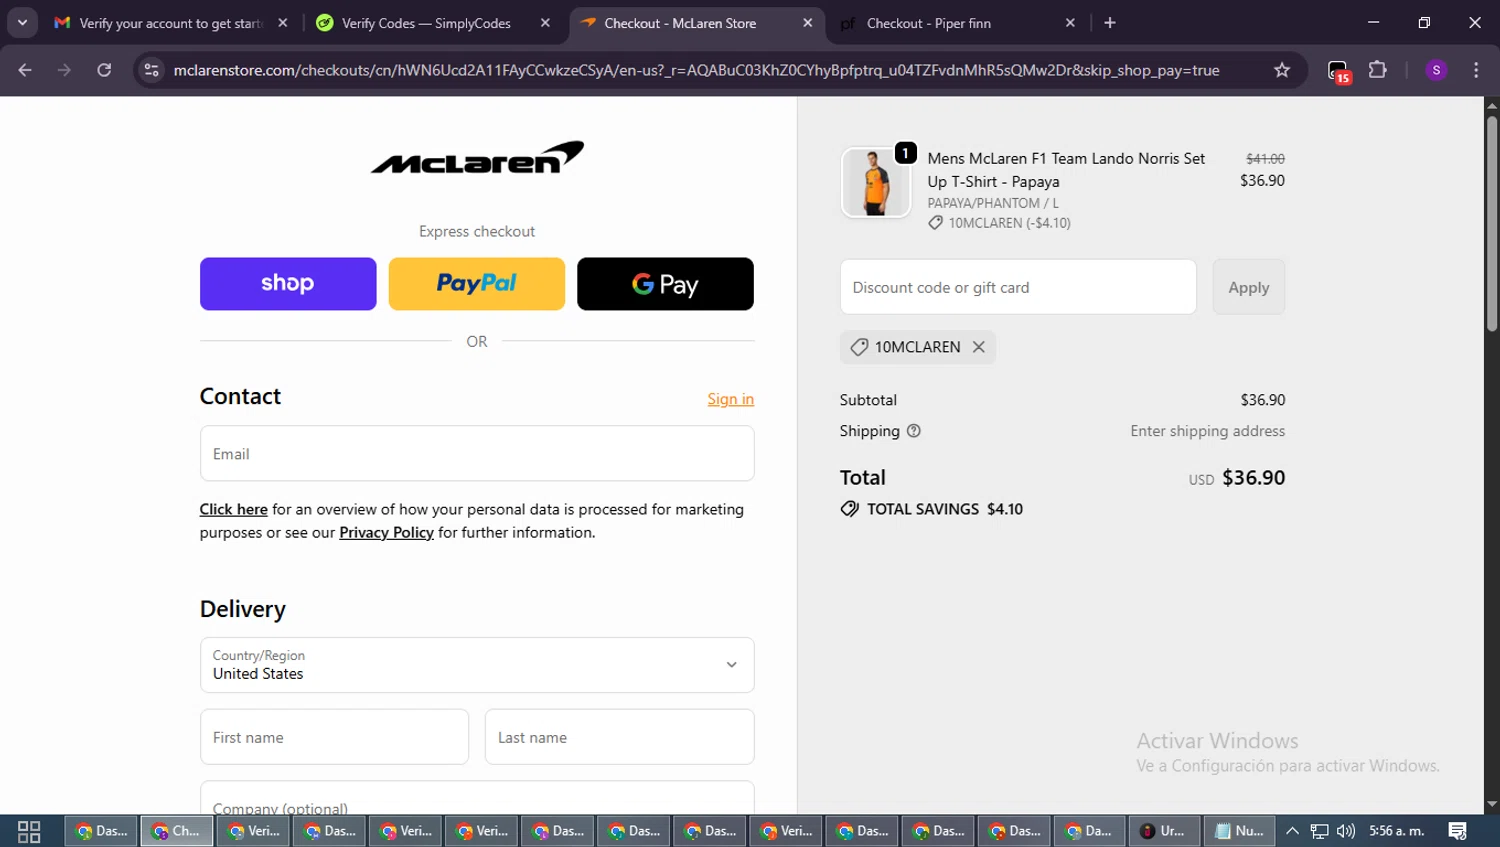Screen dimensions: 1500x847
Task: Click the Company (optional) field
Action: click(477, 798)
